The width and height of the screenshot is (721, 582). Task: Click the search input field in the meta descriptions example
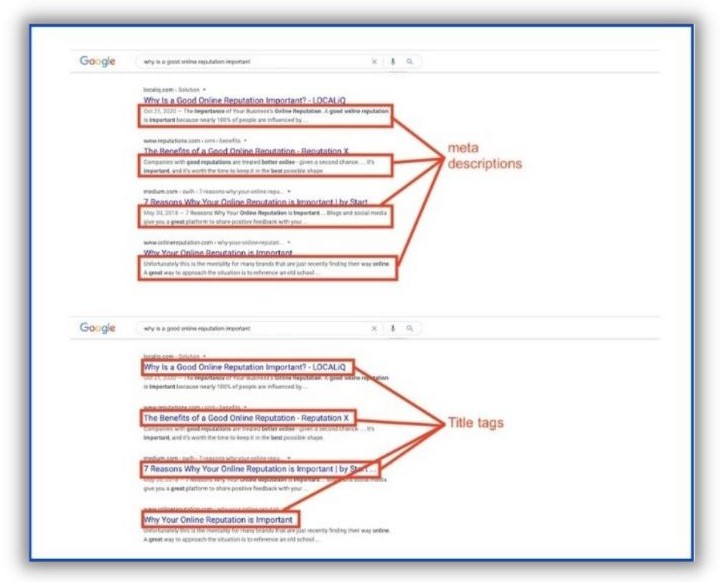pos(250,61)
